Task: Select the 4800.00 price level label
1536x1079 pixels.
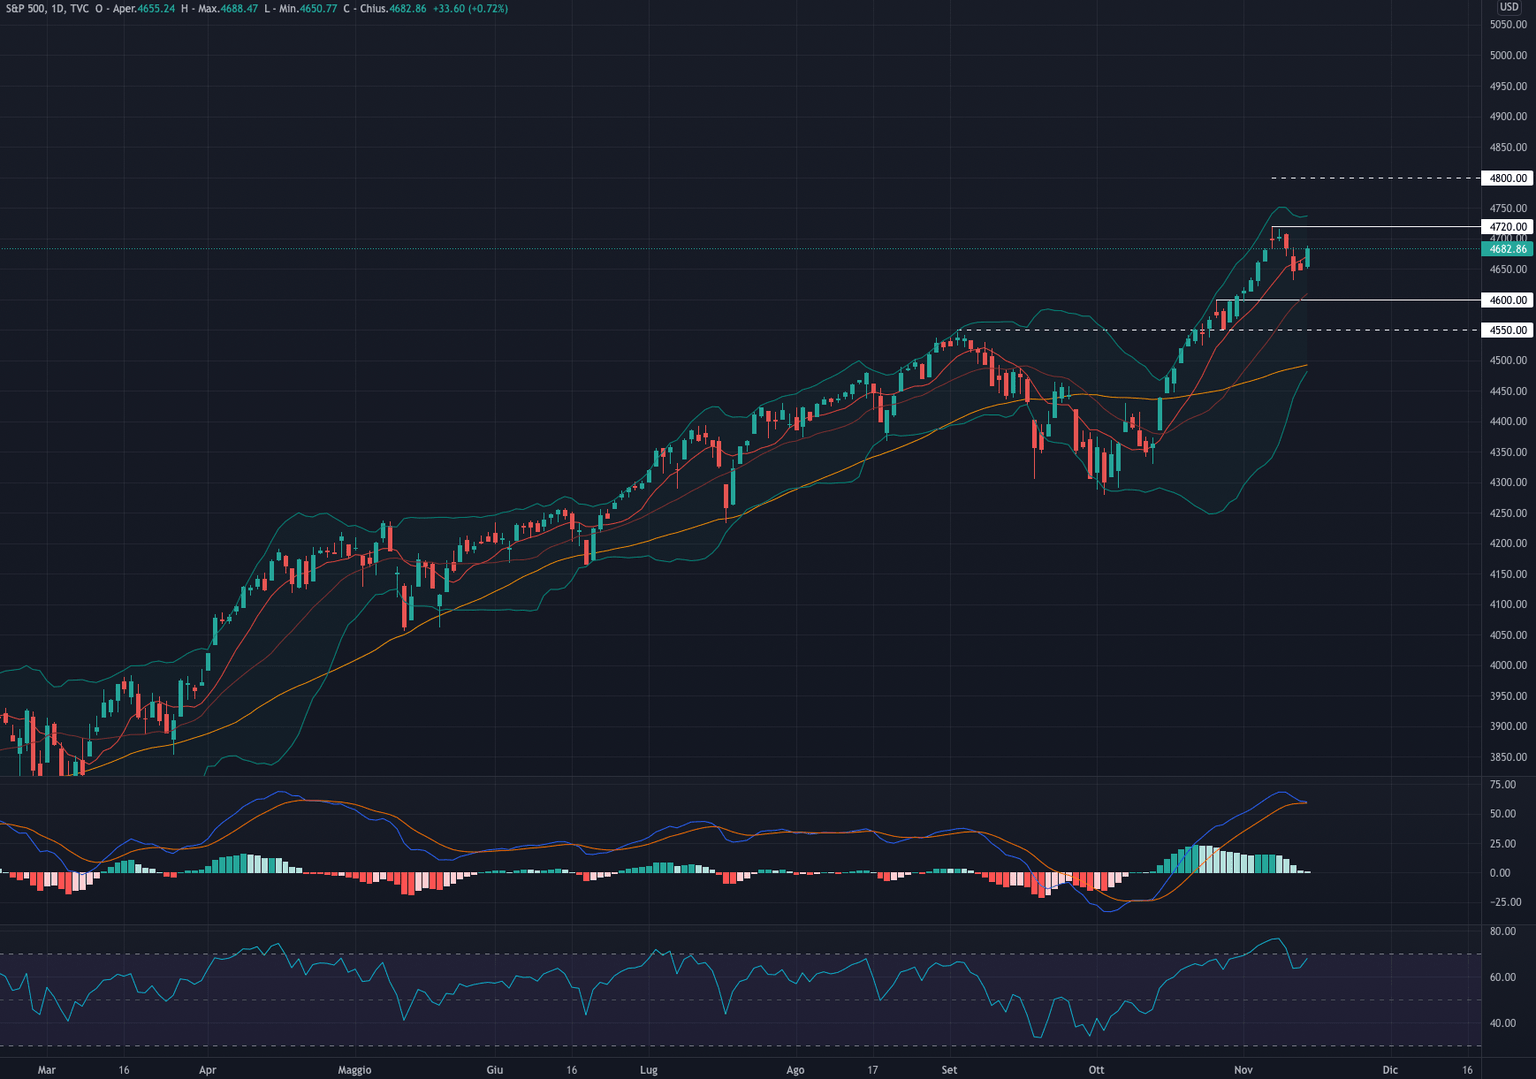Action: pos(1505,179)
